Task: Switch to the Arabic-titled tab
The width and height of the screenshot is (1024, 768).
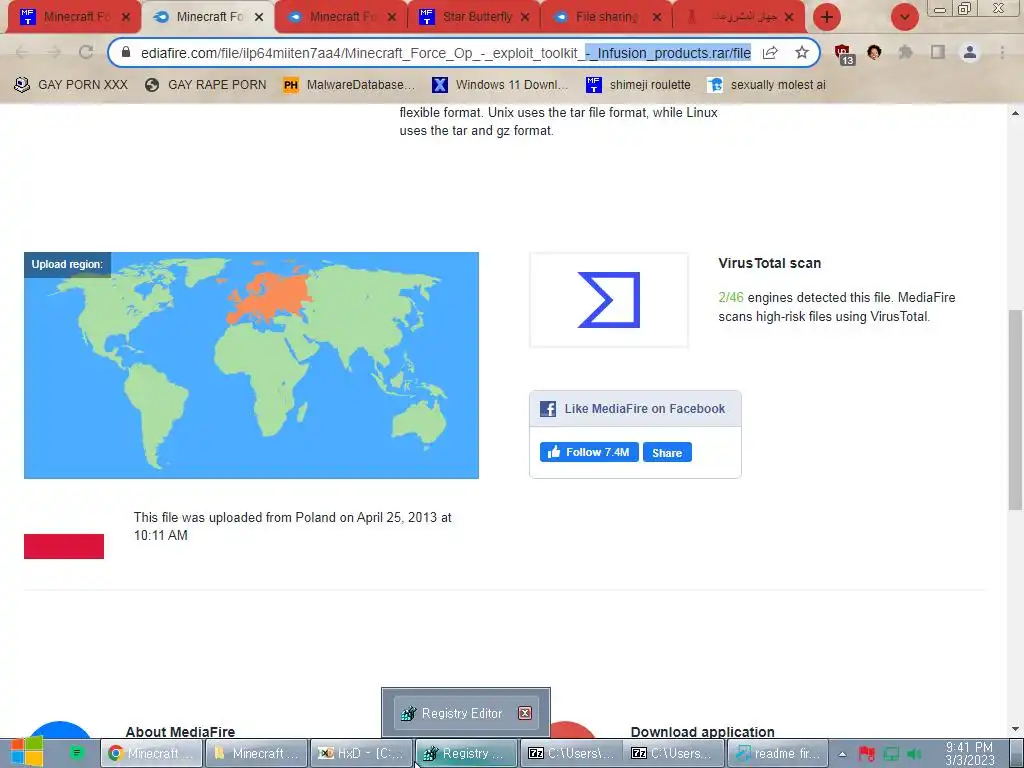Action: [739, 17]
